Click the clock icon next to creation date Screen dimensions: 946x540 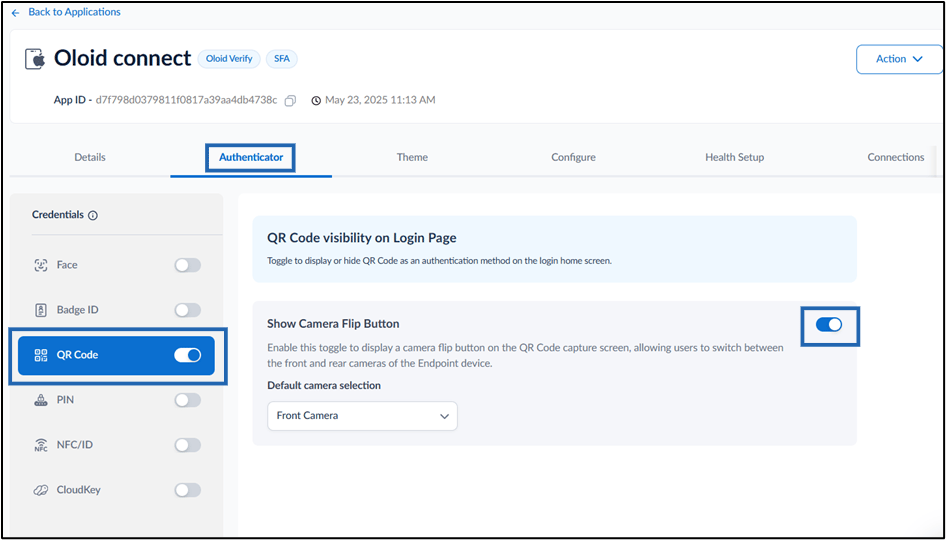(316, 101)
